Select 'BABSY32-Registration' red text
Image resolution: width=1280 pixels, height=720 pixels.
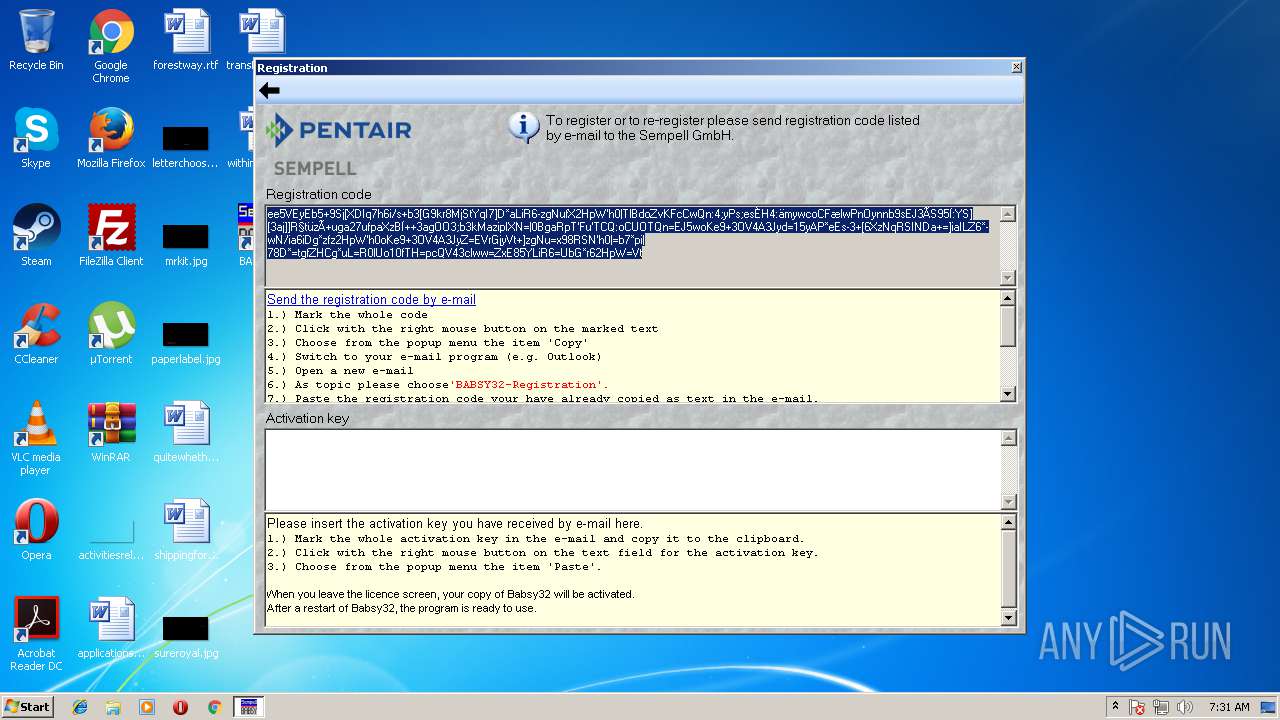point(528,385)
